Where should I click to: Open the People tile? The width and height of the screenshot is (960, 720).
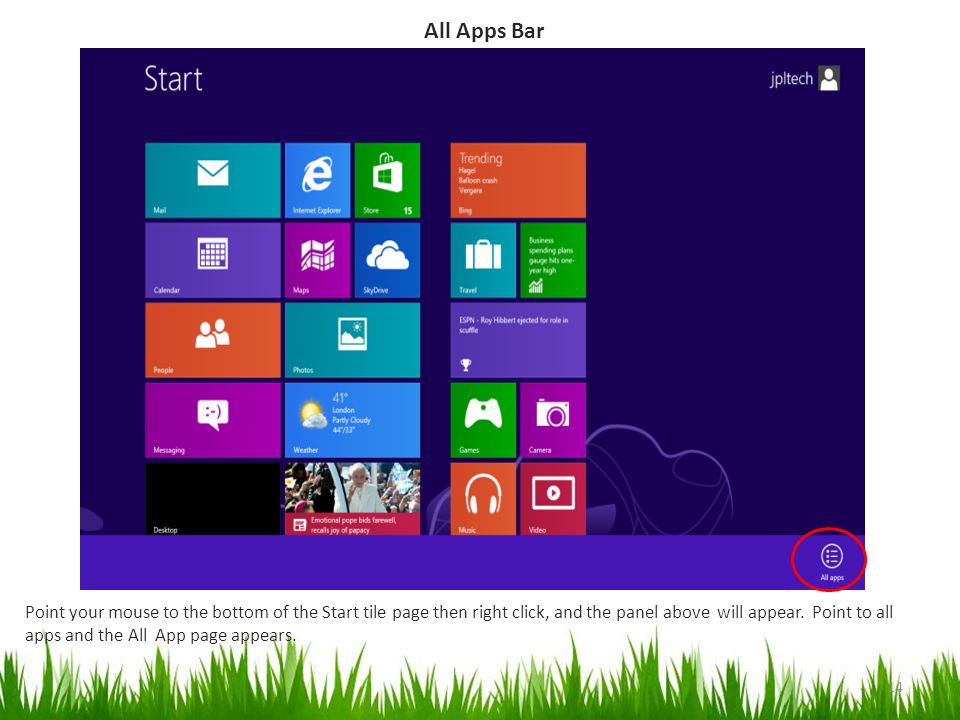(x=212, y=340)
